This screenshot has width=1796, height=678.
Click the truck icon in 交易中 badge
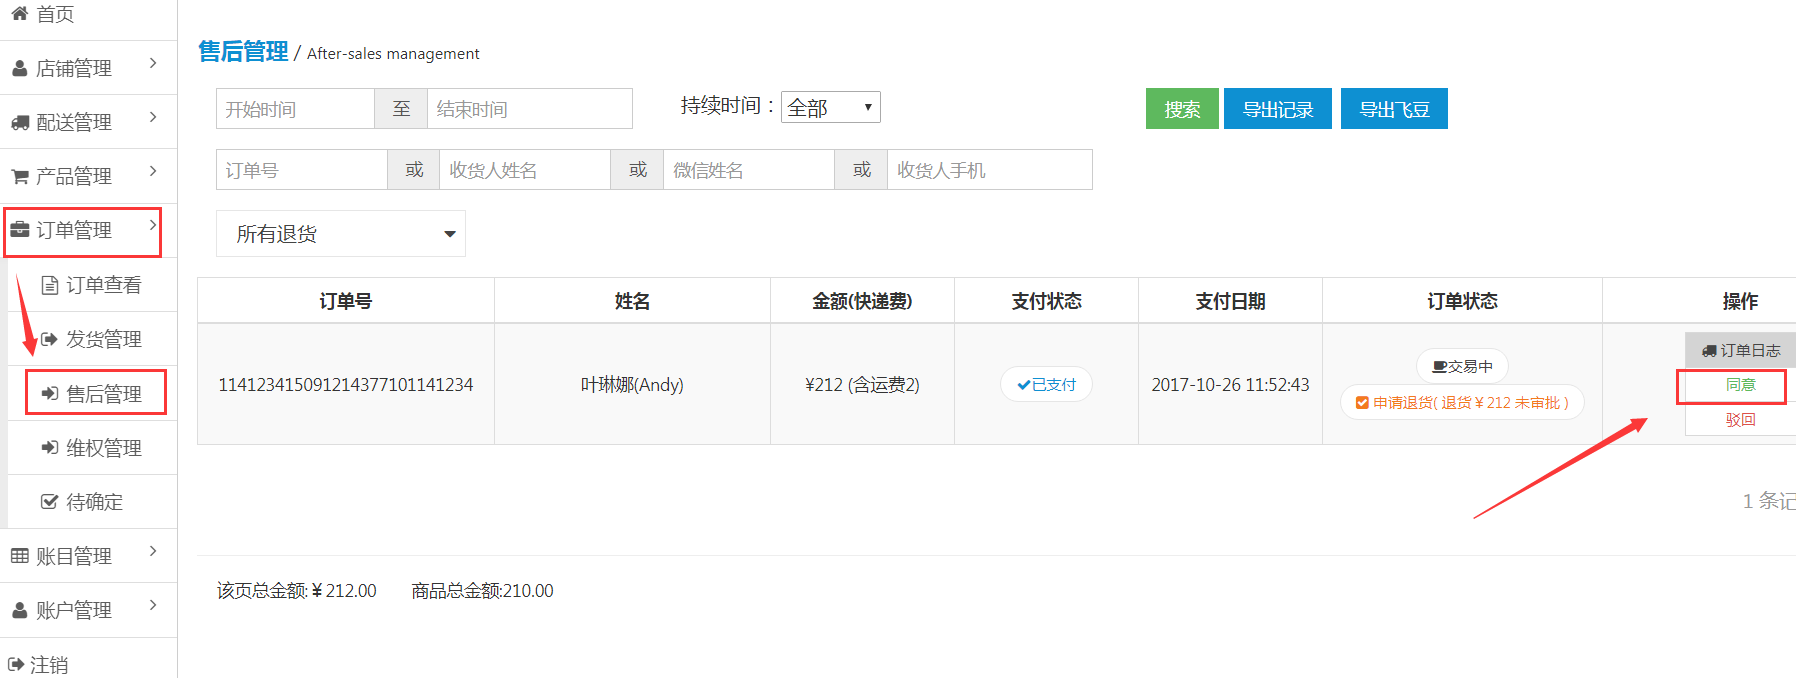1440,367
